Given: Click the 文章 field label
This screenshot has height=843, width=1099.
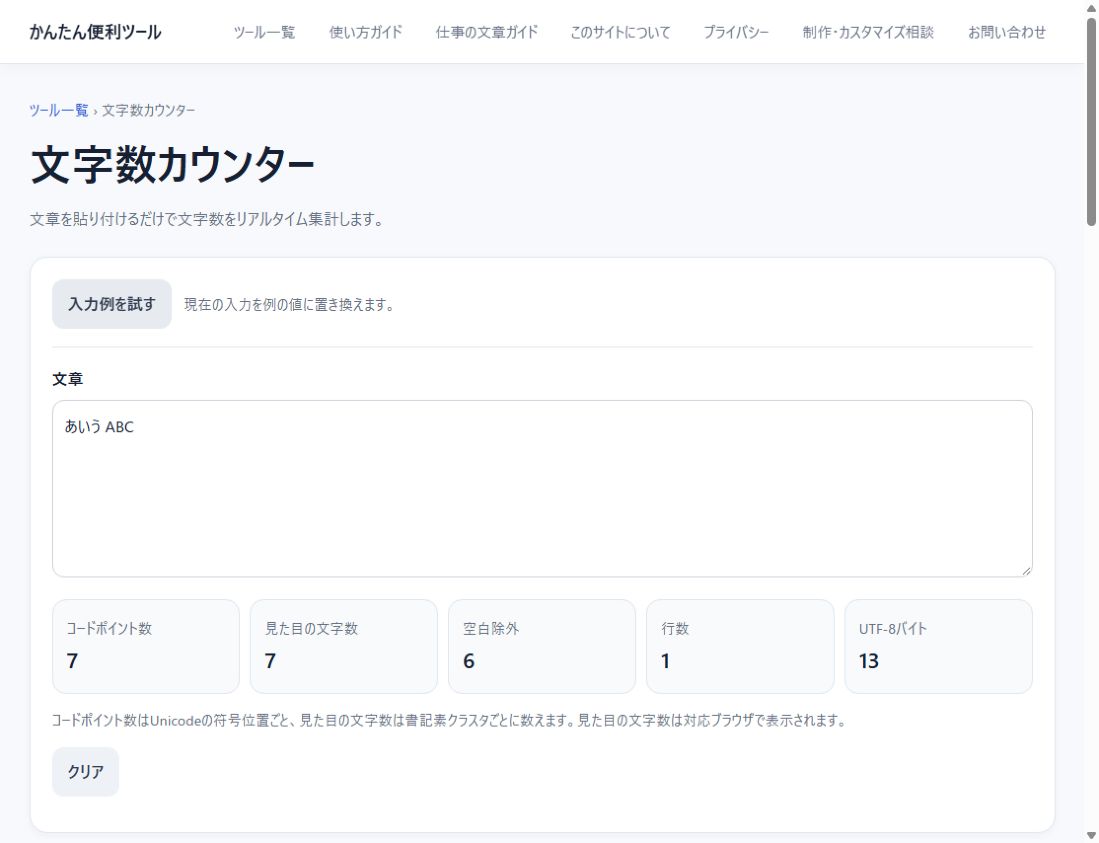Looking at the screenshot, I should (x=68, y=379).
